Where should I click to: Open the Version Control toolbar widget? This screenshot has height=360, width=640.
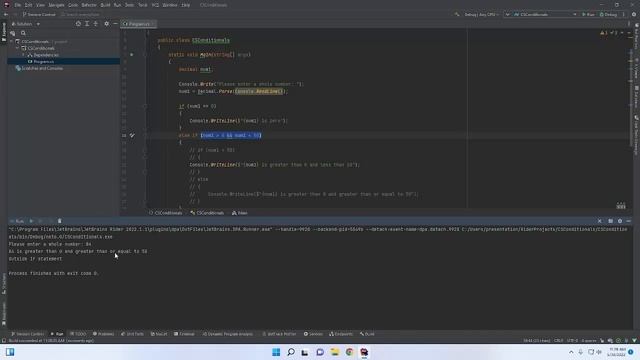[x=39, y=14]
